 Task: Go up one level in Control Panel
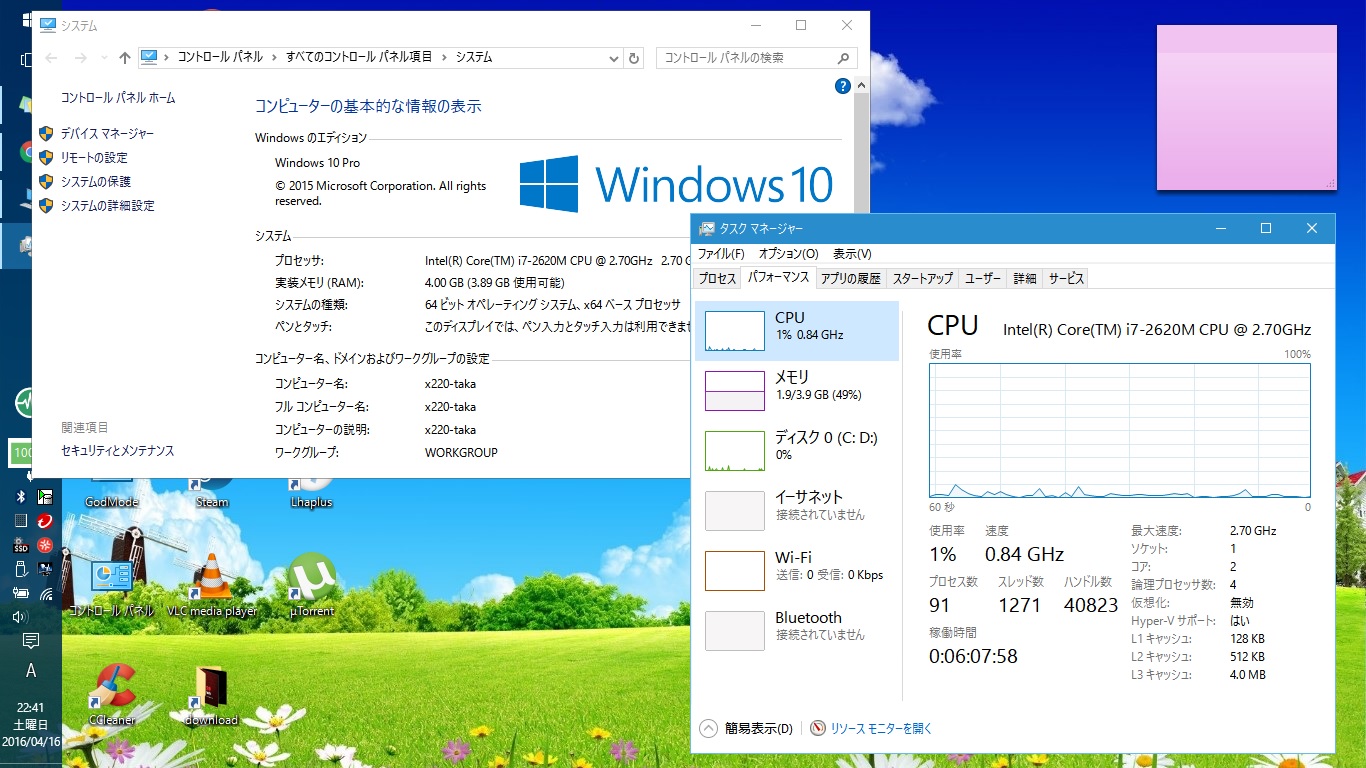[124, 58]
